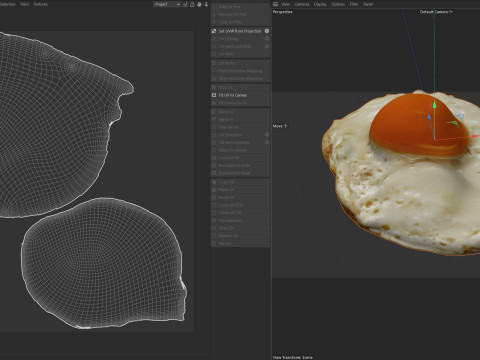The image size is (480, 360).
Task: Open the Textures menu in the UV editor
Action: (41, 4)
